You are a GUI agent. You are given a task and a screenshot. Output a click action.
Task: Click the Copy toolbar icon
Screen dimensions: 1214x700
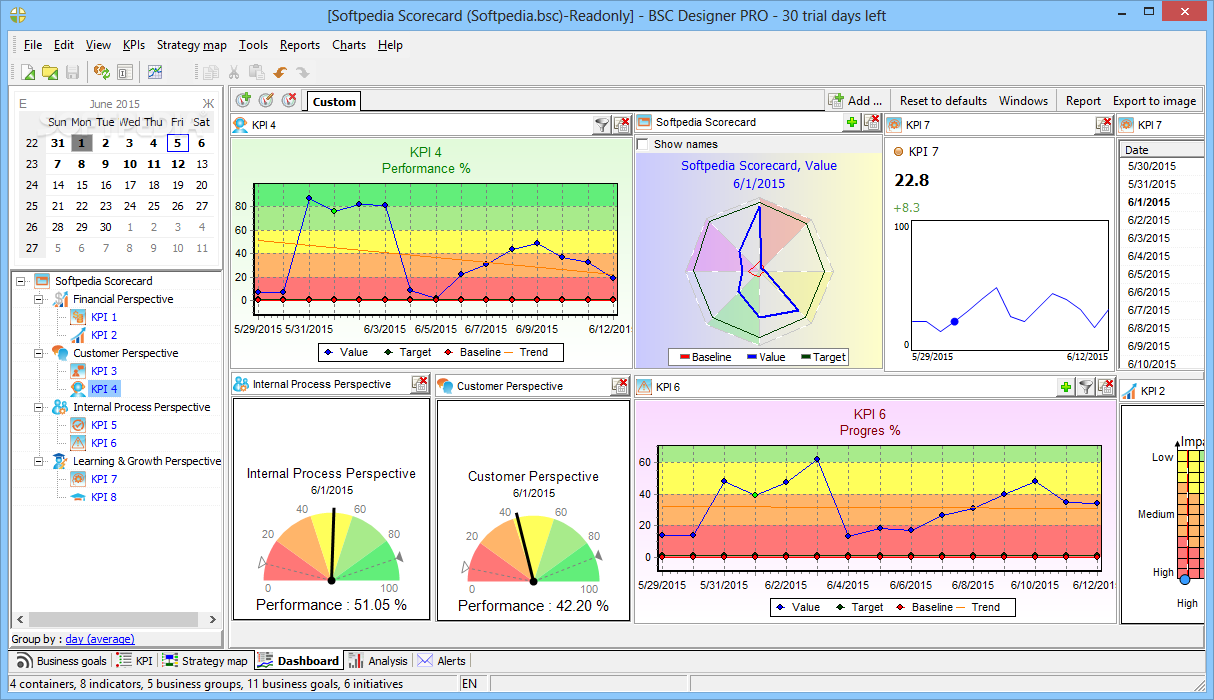pyautogui.click(x=210, y=72)
